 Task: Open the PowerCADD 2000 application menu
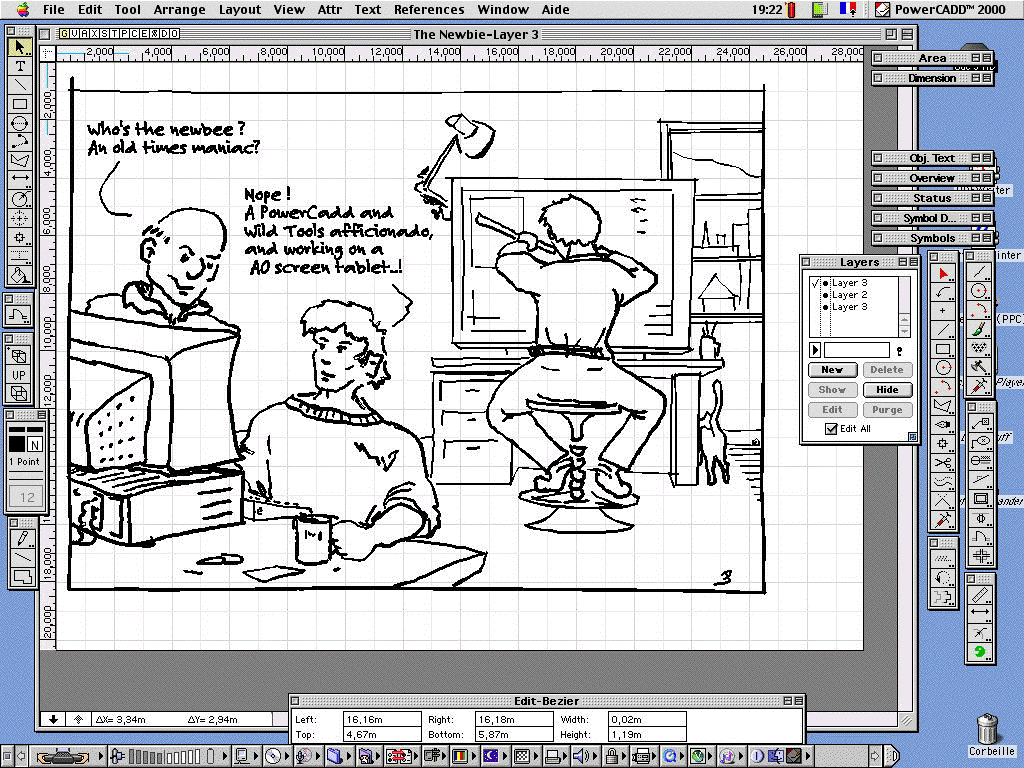pyautogui.click(x=940, y=9)
